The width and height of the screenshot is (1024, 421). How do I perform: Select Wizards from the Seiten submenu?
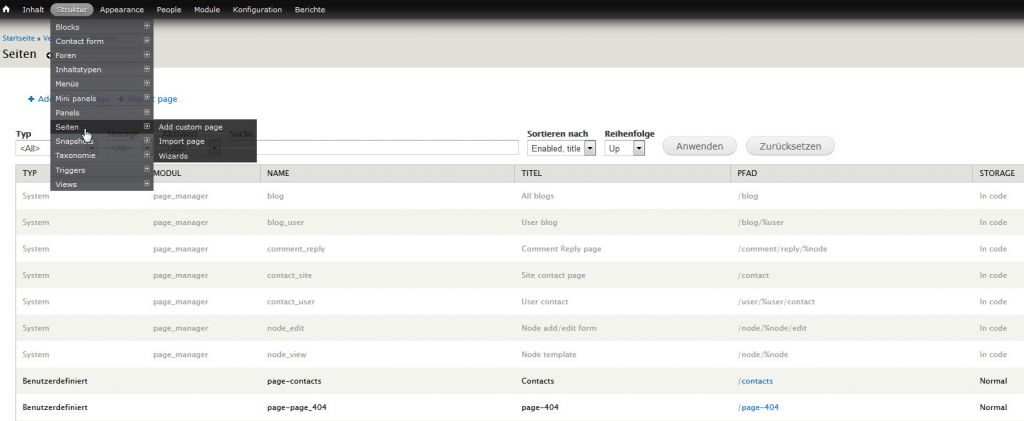pos(174,156)
